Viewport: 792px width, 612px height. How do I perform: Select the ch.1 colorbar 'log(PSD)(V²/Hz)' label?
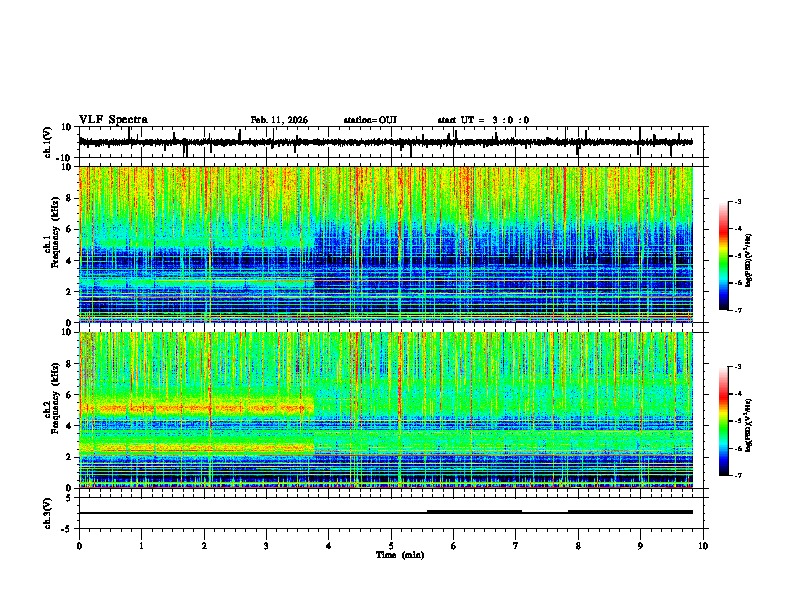click(x=748, y=261)
